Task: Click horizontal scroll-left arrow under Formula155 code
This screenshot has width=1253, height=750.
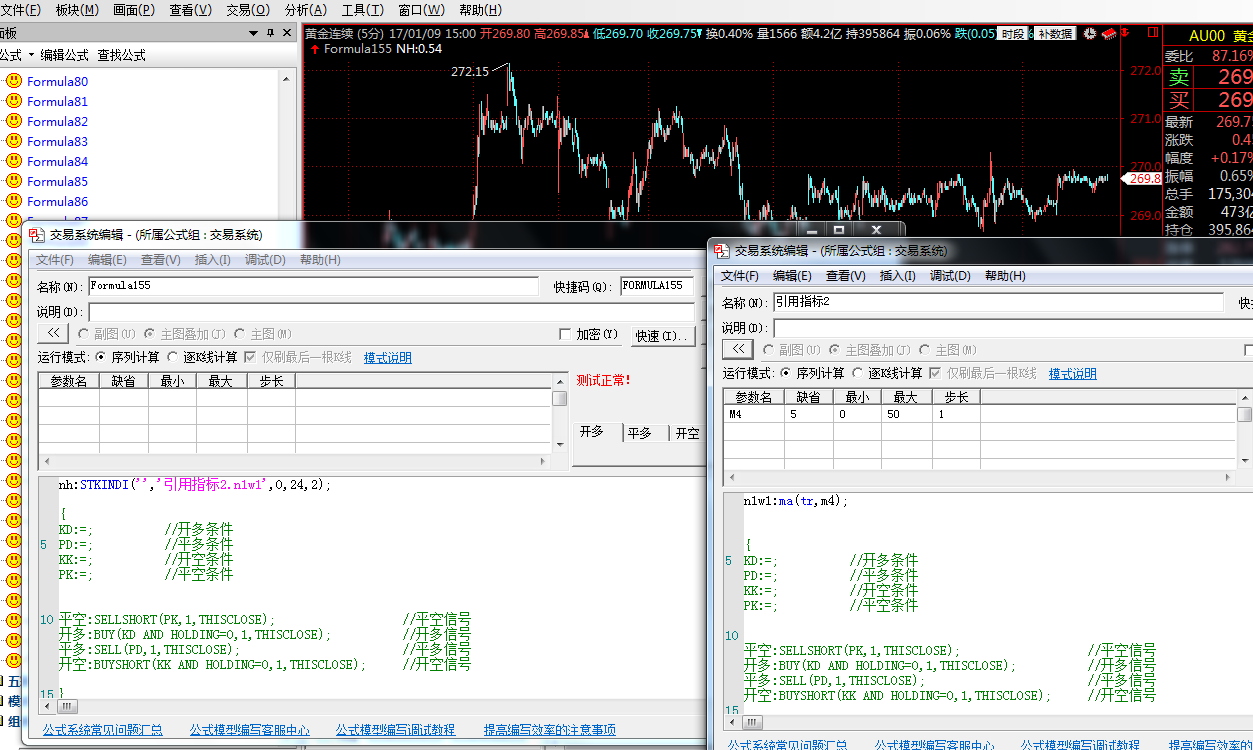Action: click(x=49, y=706)
